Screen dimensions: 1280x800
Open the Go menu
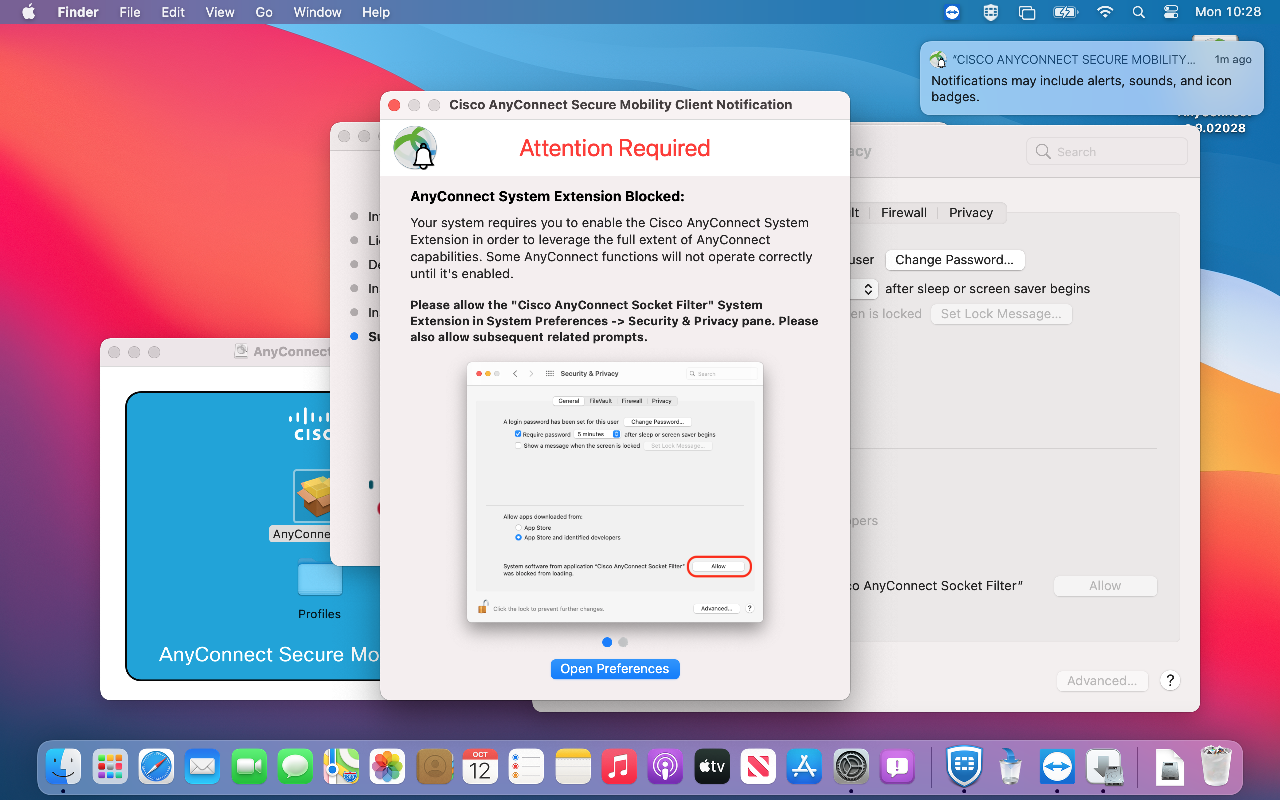(x=264, y=12)
